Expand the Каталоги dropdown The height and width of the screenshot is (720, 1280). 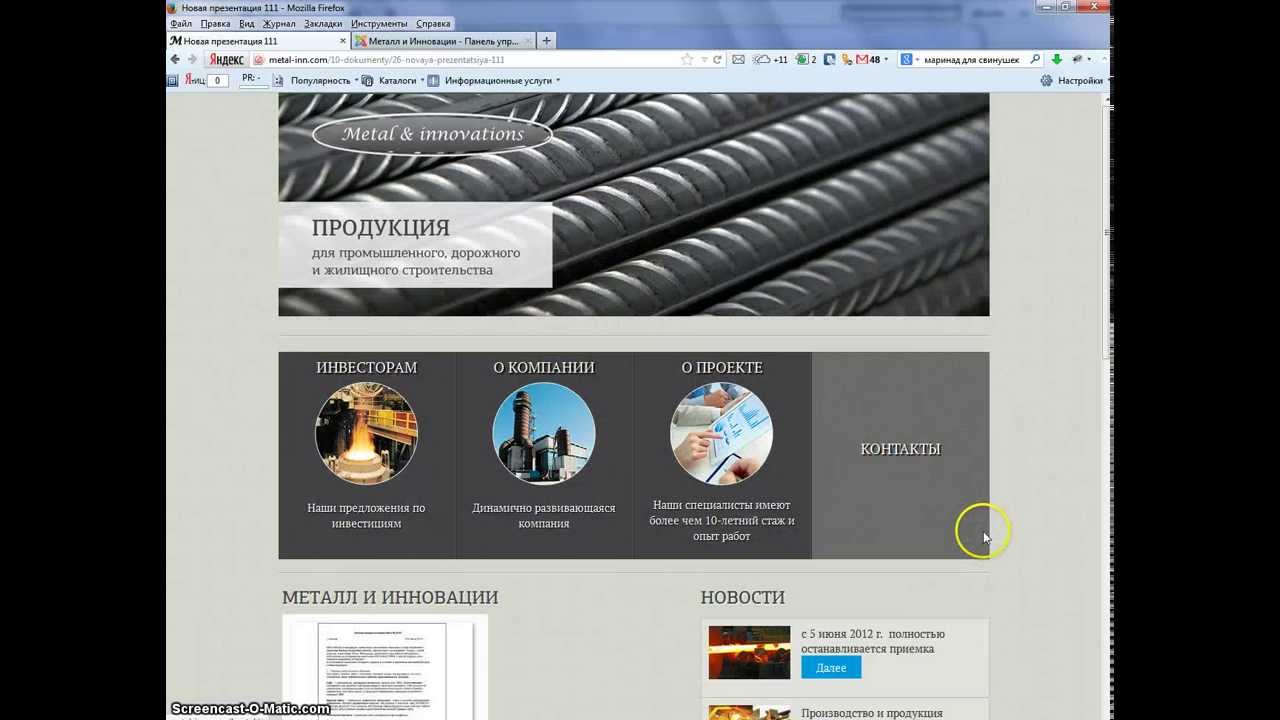click(423, 80)
